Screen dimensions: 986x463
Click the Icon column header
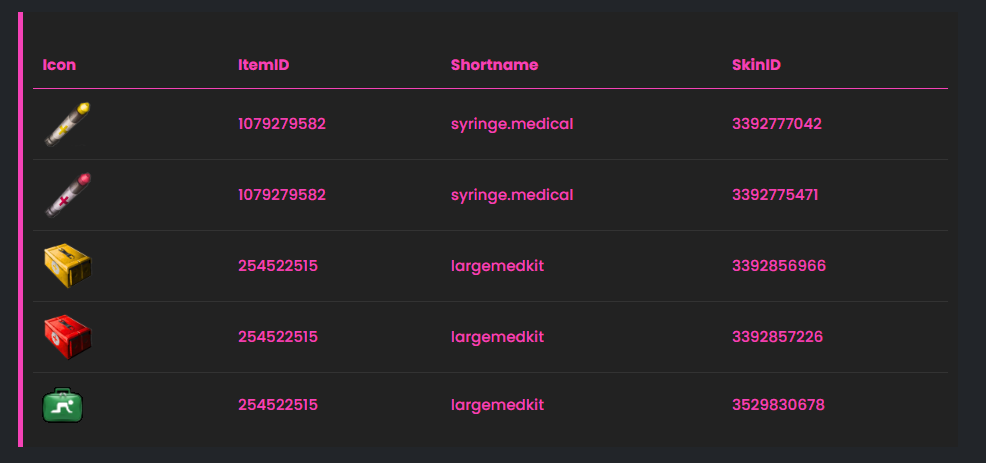(59, 65)
